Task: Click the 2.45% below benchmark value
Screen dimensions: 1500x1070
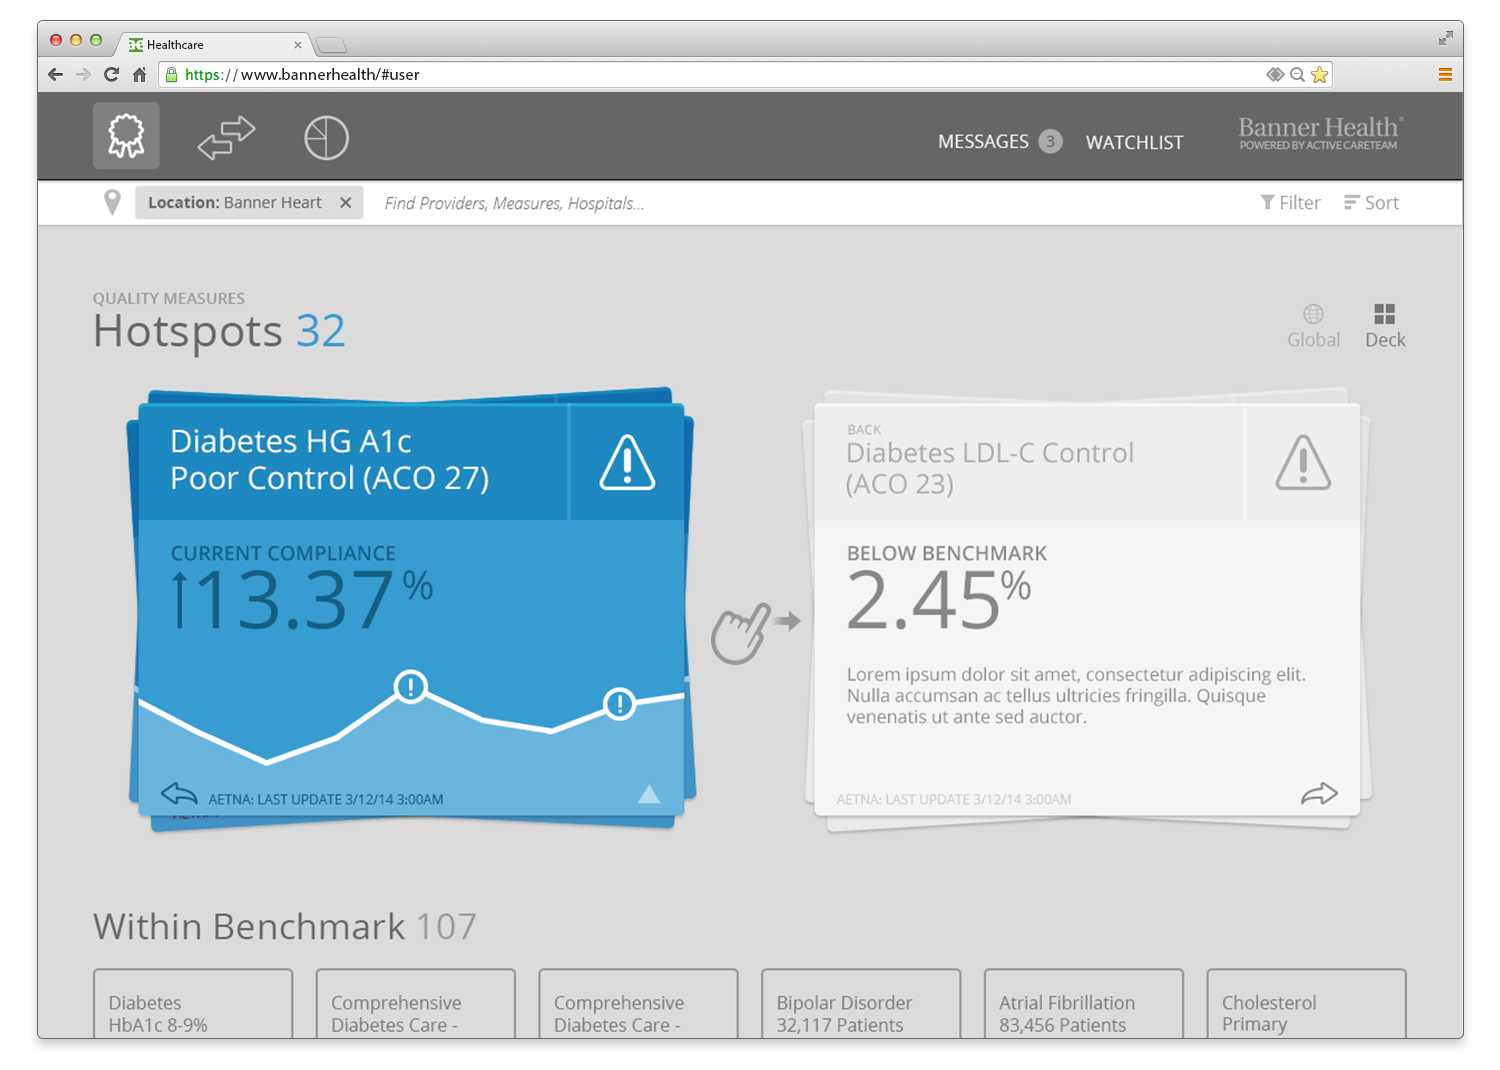Action: [938, 600]
